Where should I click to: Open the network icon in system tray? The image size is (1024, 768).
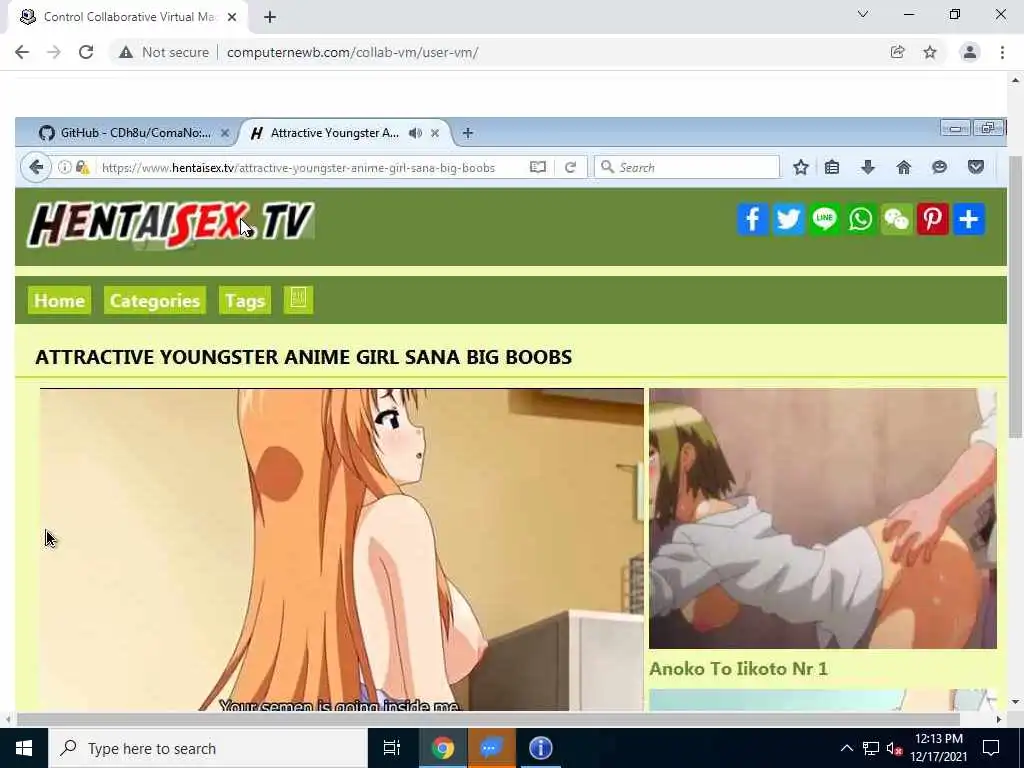point(871,748)
